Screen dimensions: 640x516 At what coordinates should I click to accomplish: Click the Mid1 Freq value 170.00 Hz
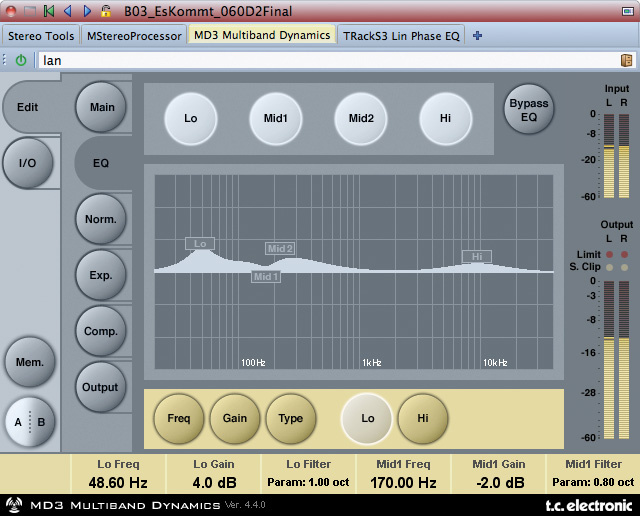(403, 483)
